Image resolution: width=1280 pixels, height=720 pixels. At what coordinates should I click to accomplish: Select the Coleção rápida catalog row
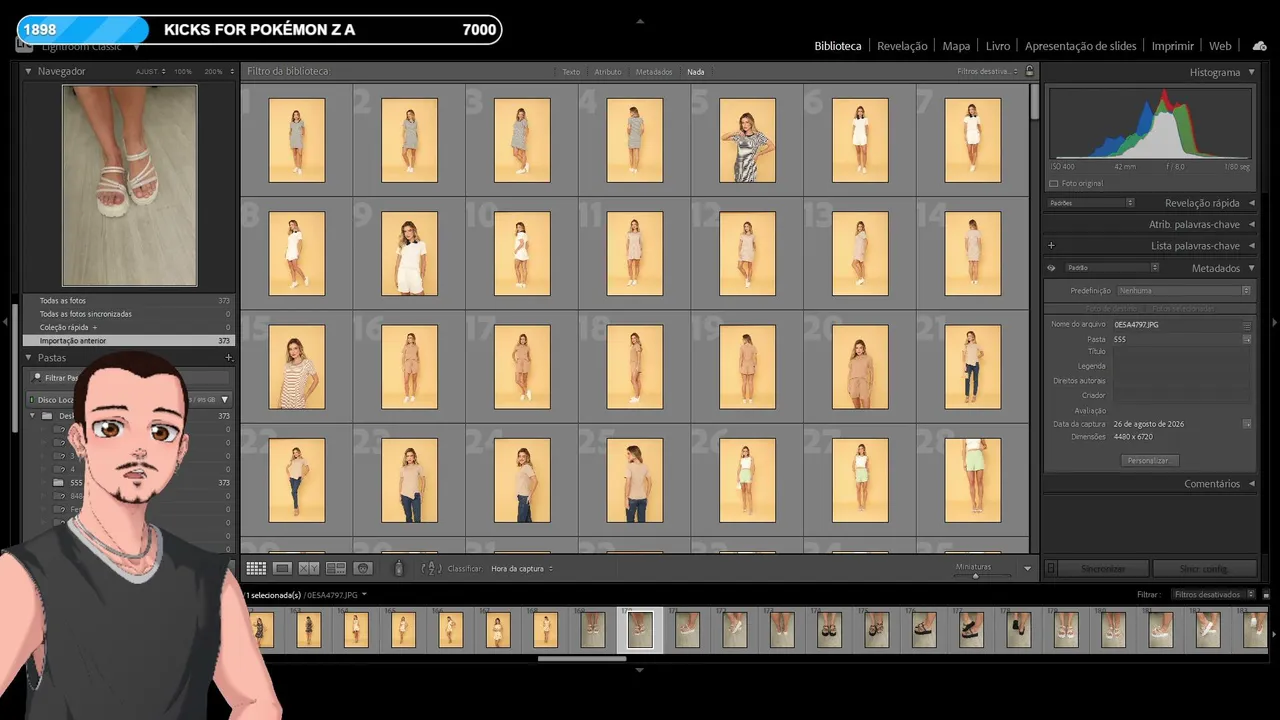(x=129, y=327)
